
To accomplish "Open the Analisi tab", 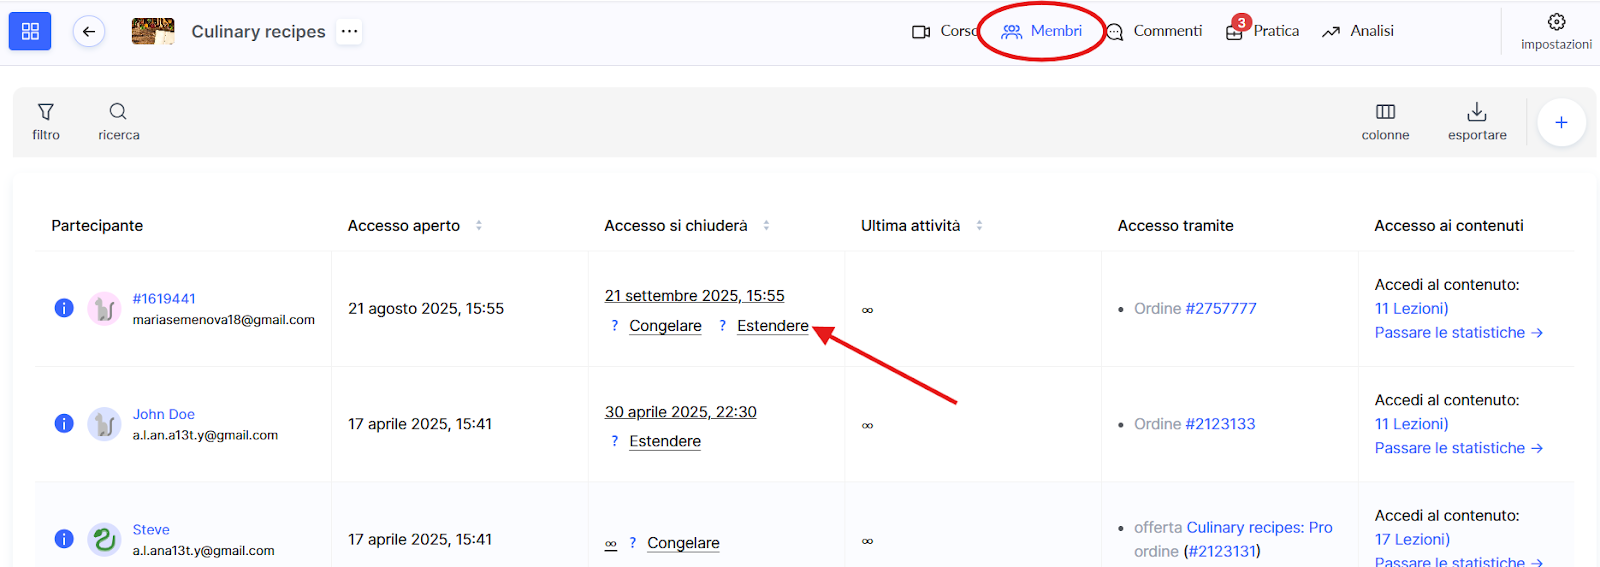I will pyautogui.click(x=1357, y=31).
